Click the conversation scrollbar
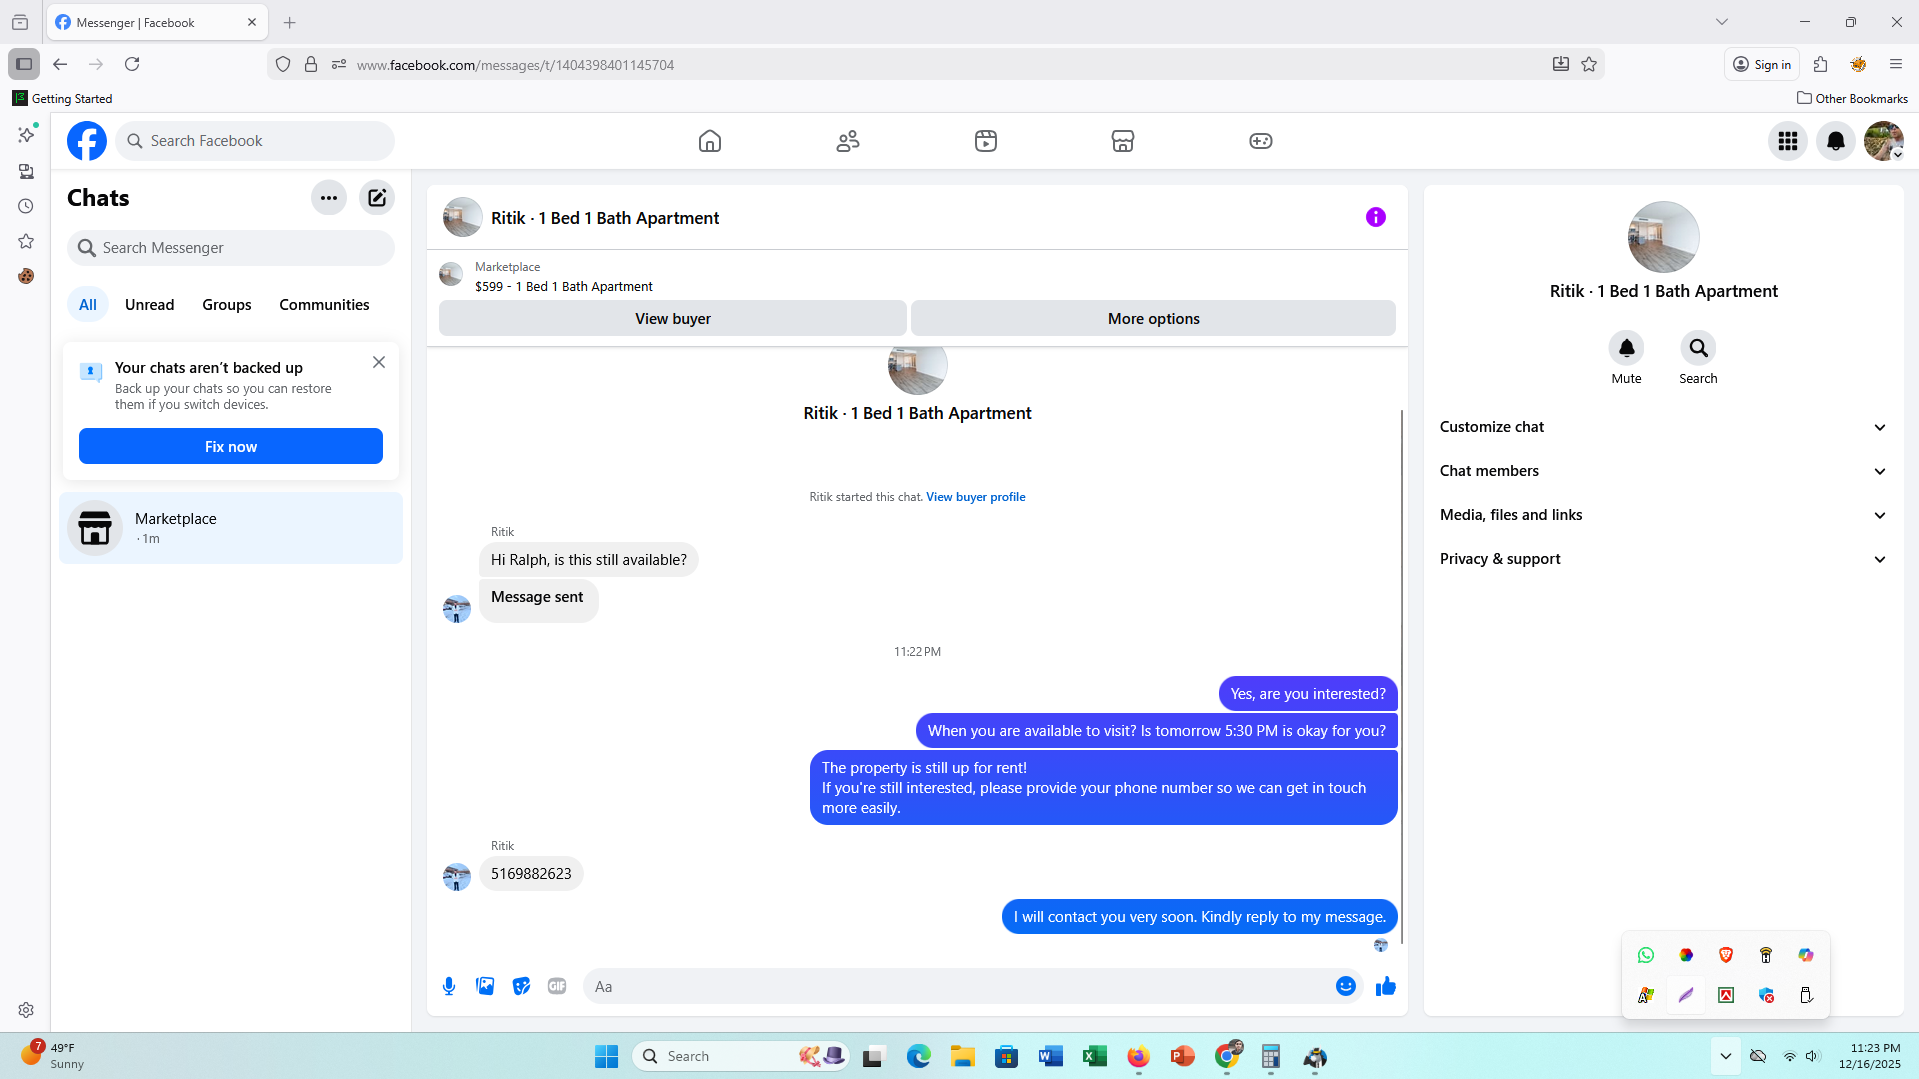 (x=1402, y=677)
